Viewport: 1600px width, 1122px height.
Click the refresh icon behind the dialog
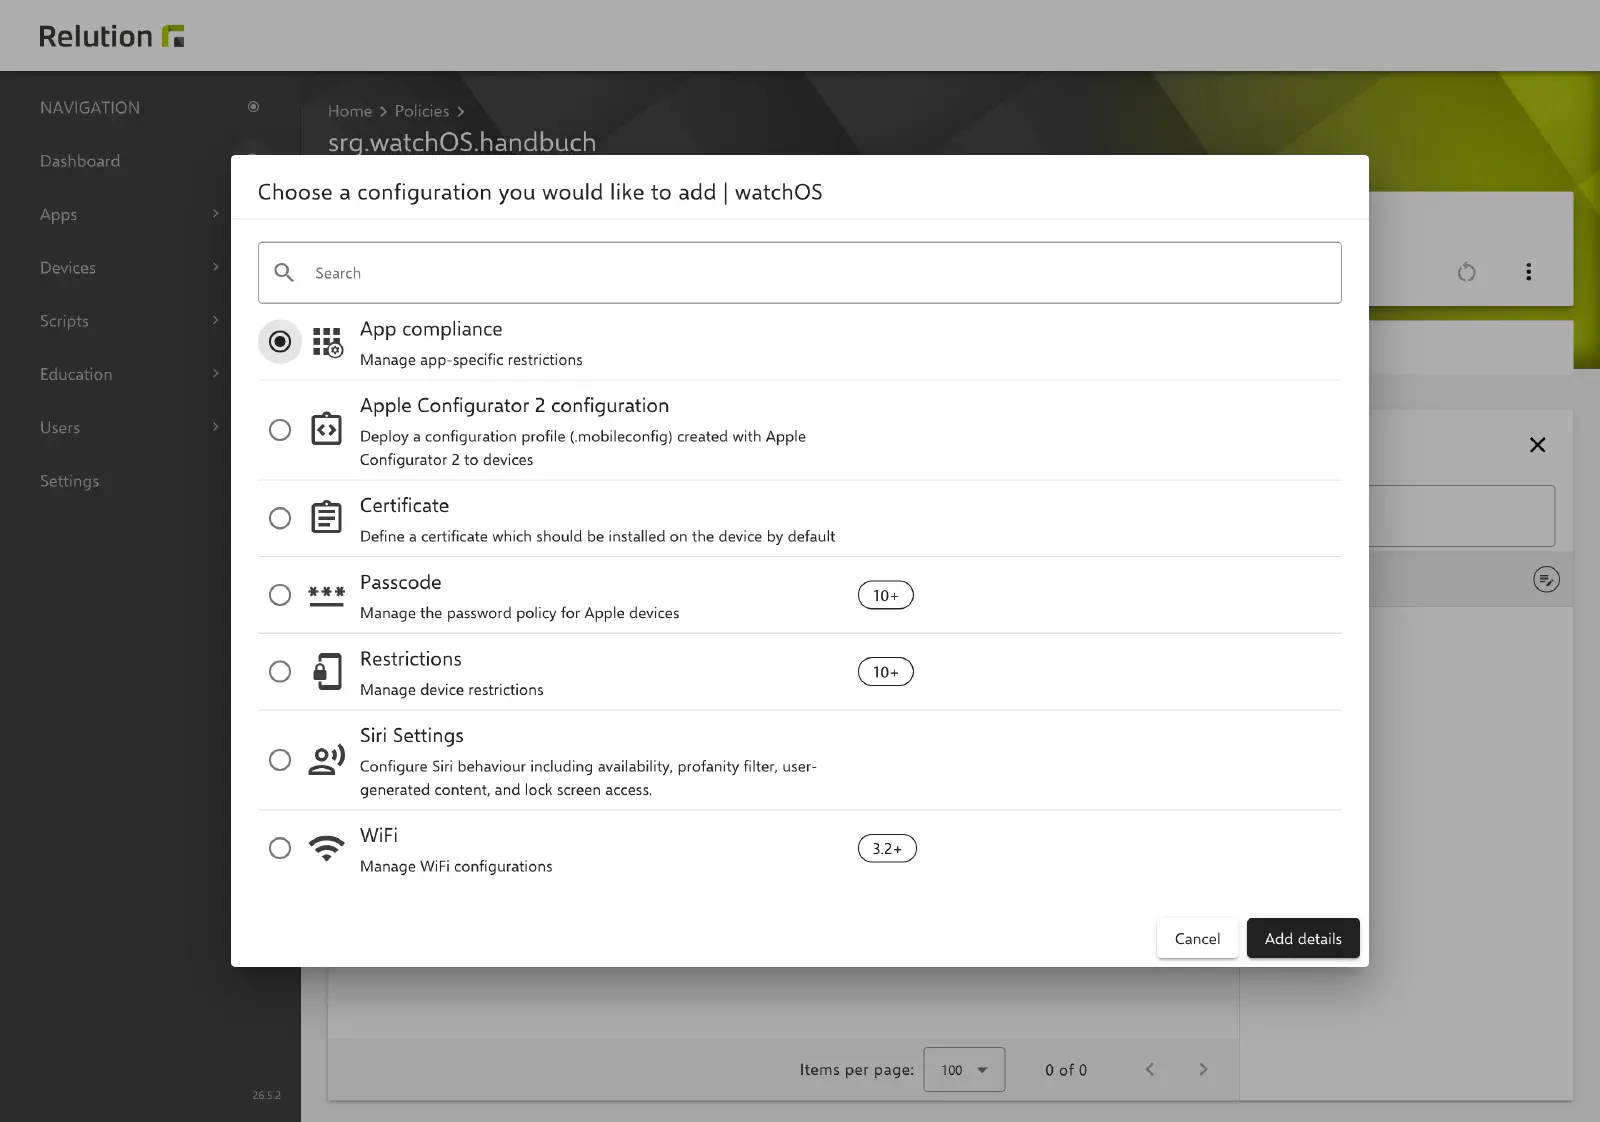pyautogui.click(x=1466, y=272)
